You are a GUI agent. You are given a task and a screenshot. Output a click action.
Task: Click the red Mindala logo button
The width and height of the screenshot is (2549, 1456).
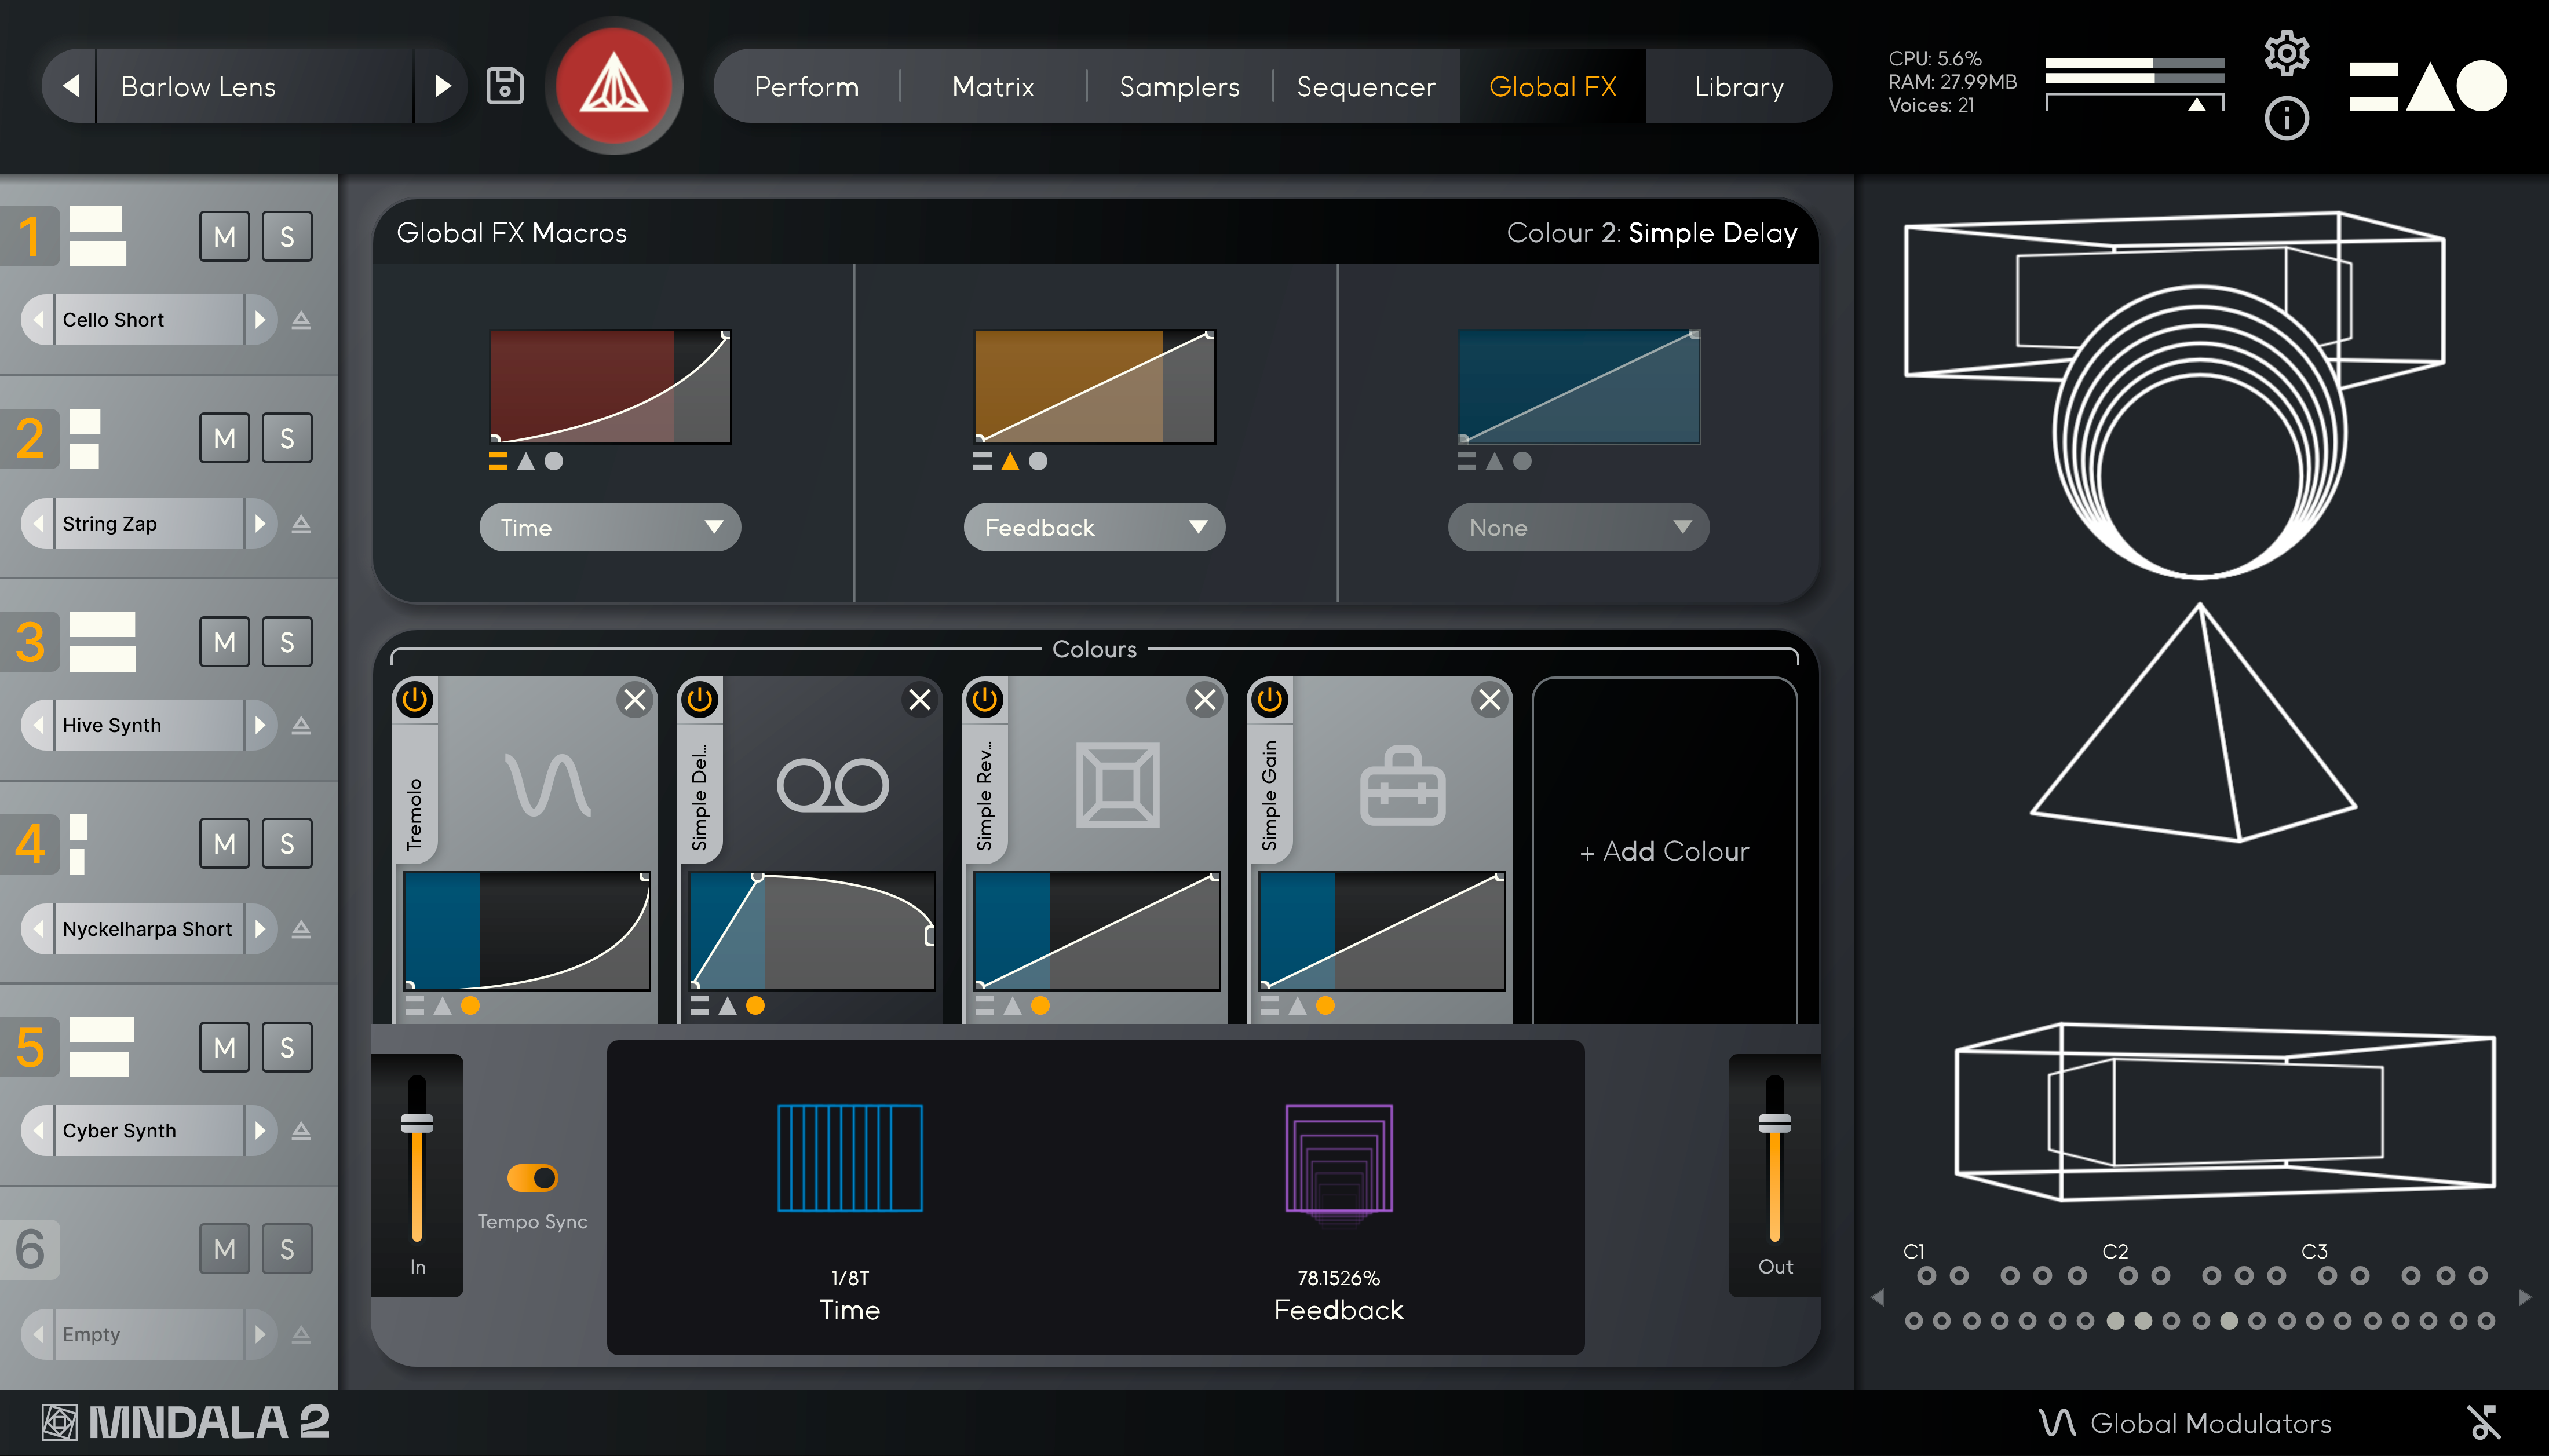[614, 86]
